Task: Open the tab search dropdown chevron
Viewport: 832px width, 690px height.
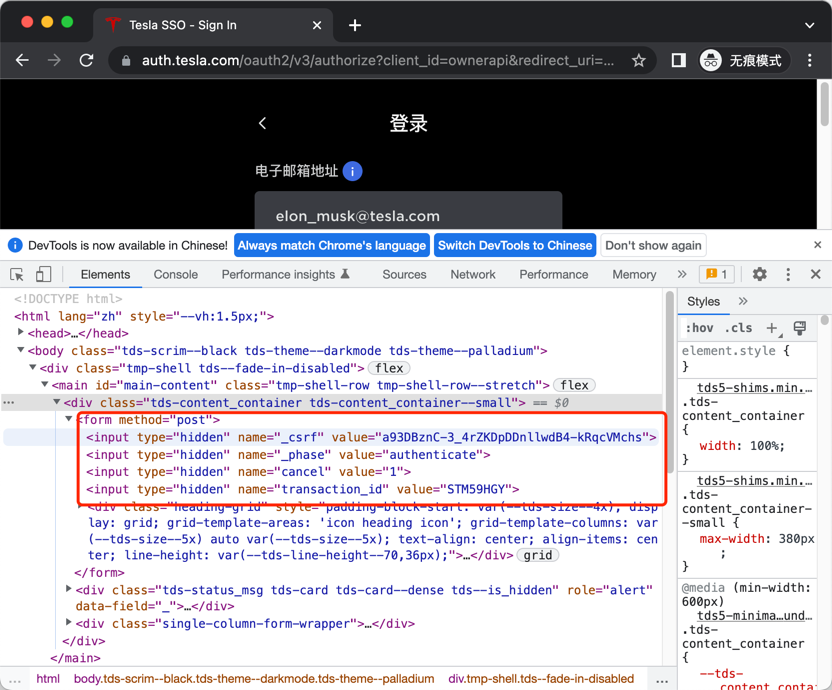Action: (x=810, y=25)
